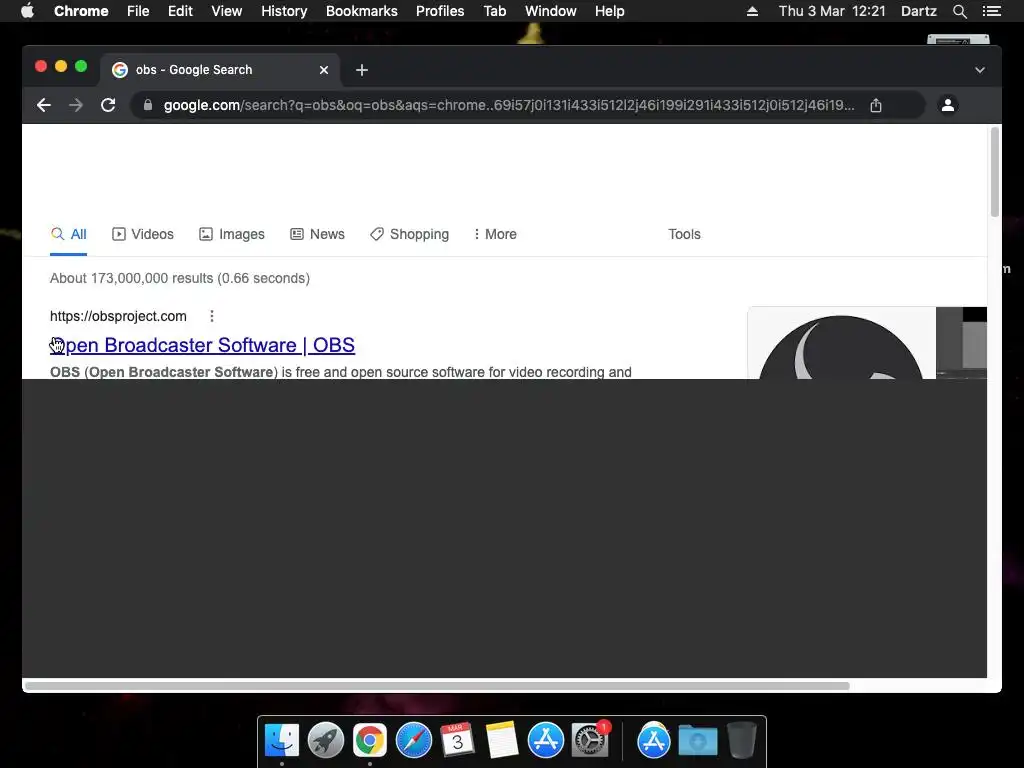Expand the More search filters menu
Image resolution: width=1024 pixels, height=768 pixels.
coord(495,234)
